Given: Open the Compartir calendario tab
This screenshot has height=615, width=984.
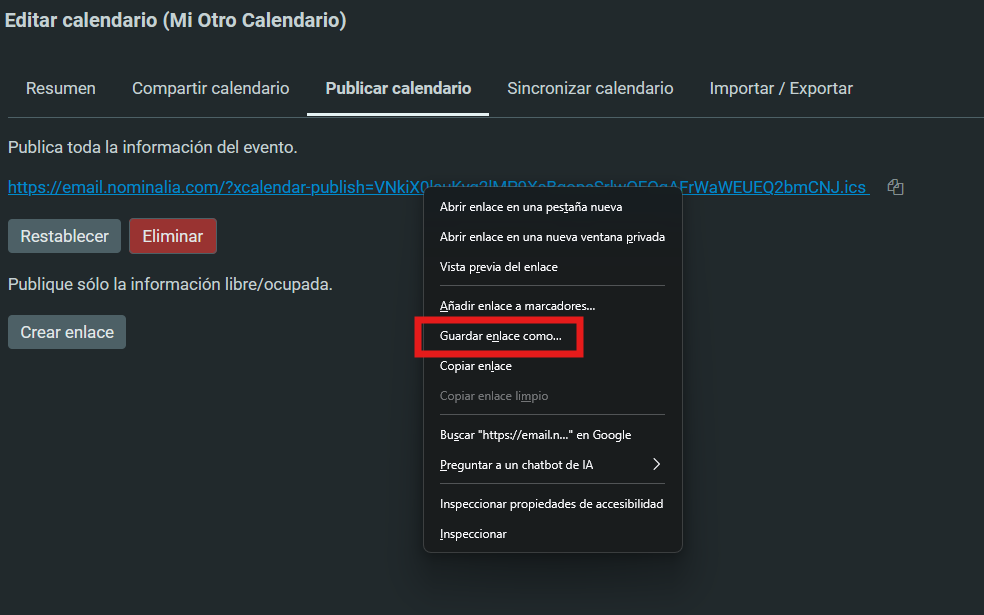Looking at the screenshot, I should (211, 88).
